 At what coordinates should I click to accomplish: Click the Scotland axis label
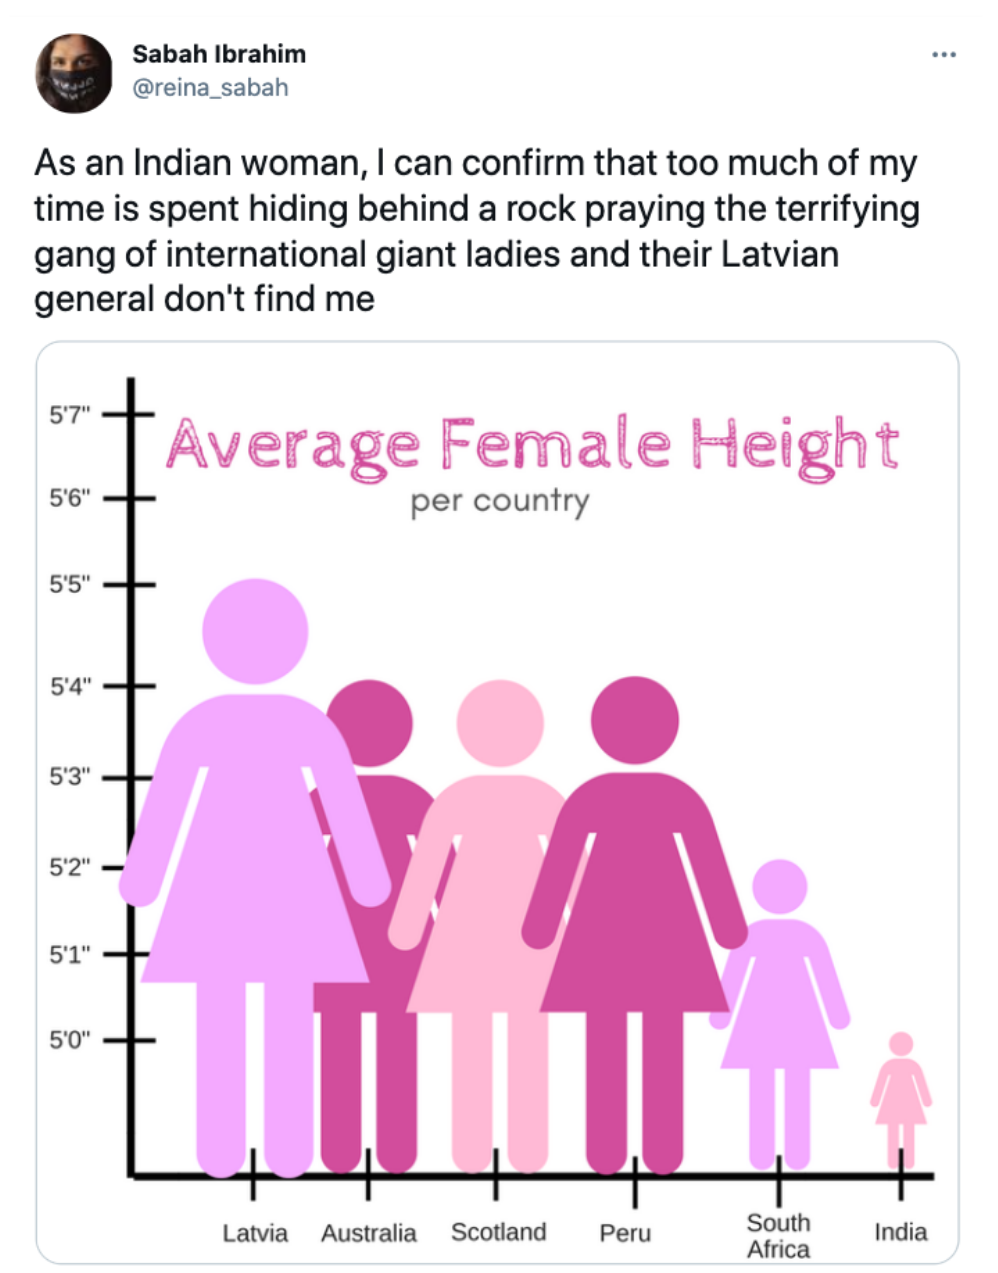tap(498, 1232)
